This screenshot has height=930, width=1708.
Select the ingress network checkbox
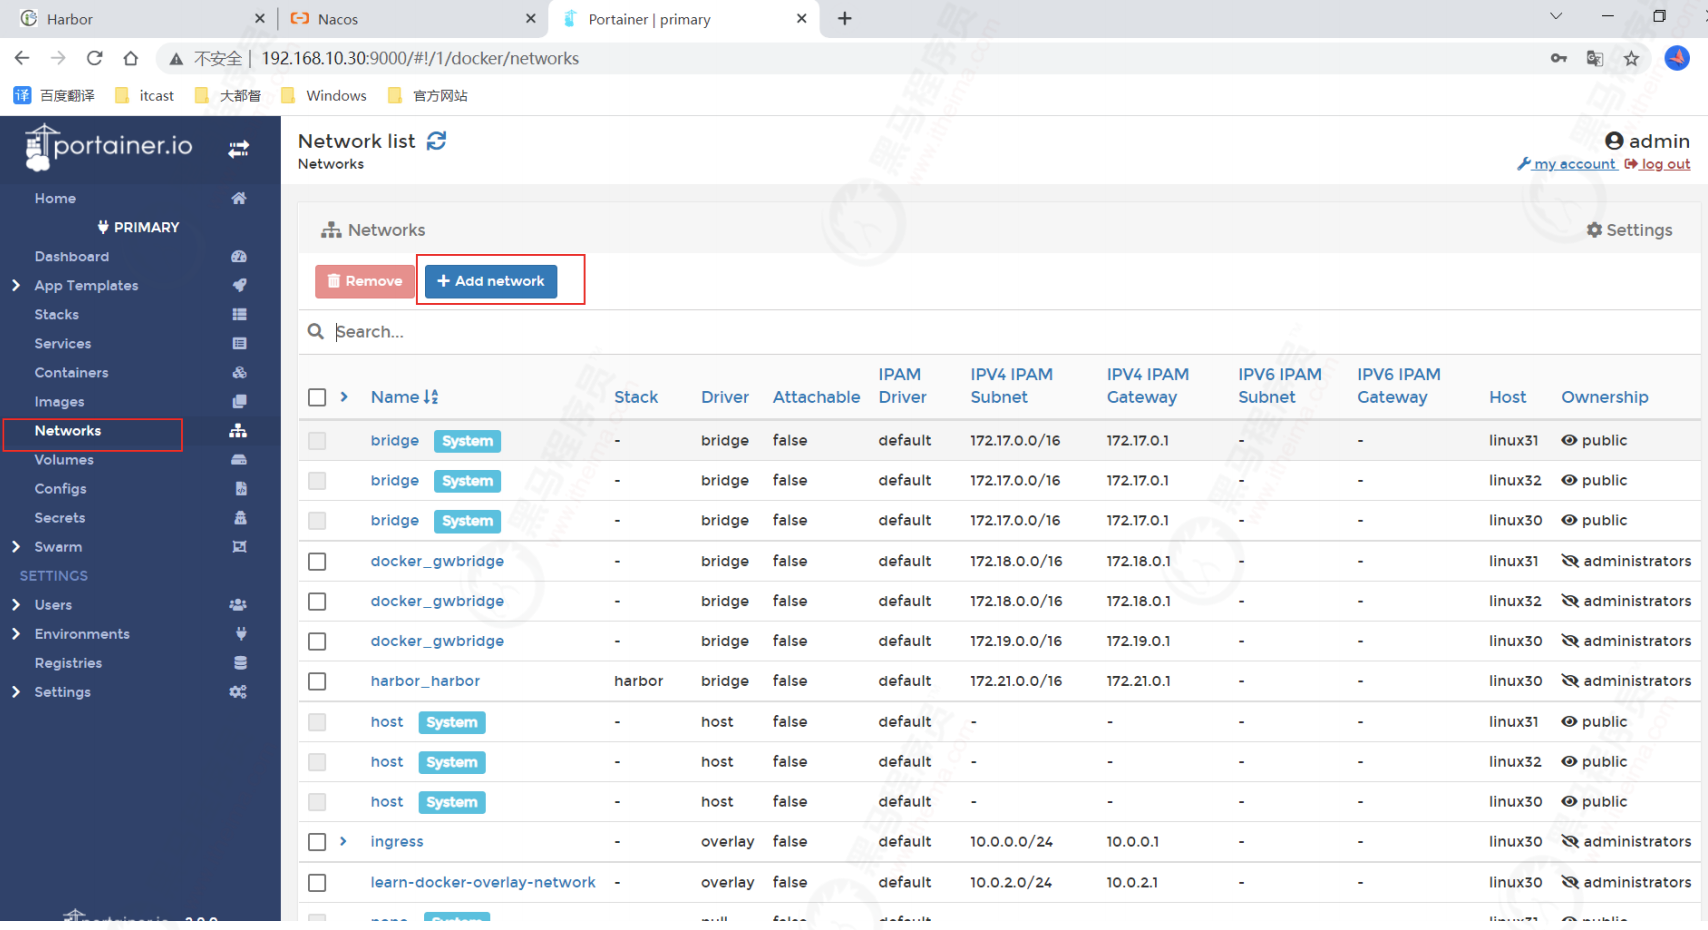[317, 842]
